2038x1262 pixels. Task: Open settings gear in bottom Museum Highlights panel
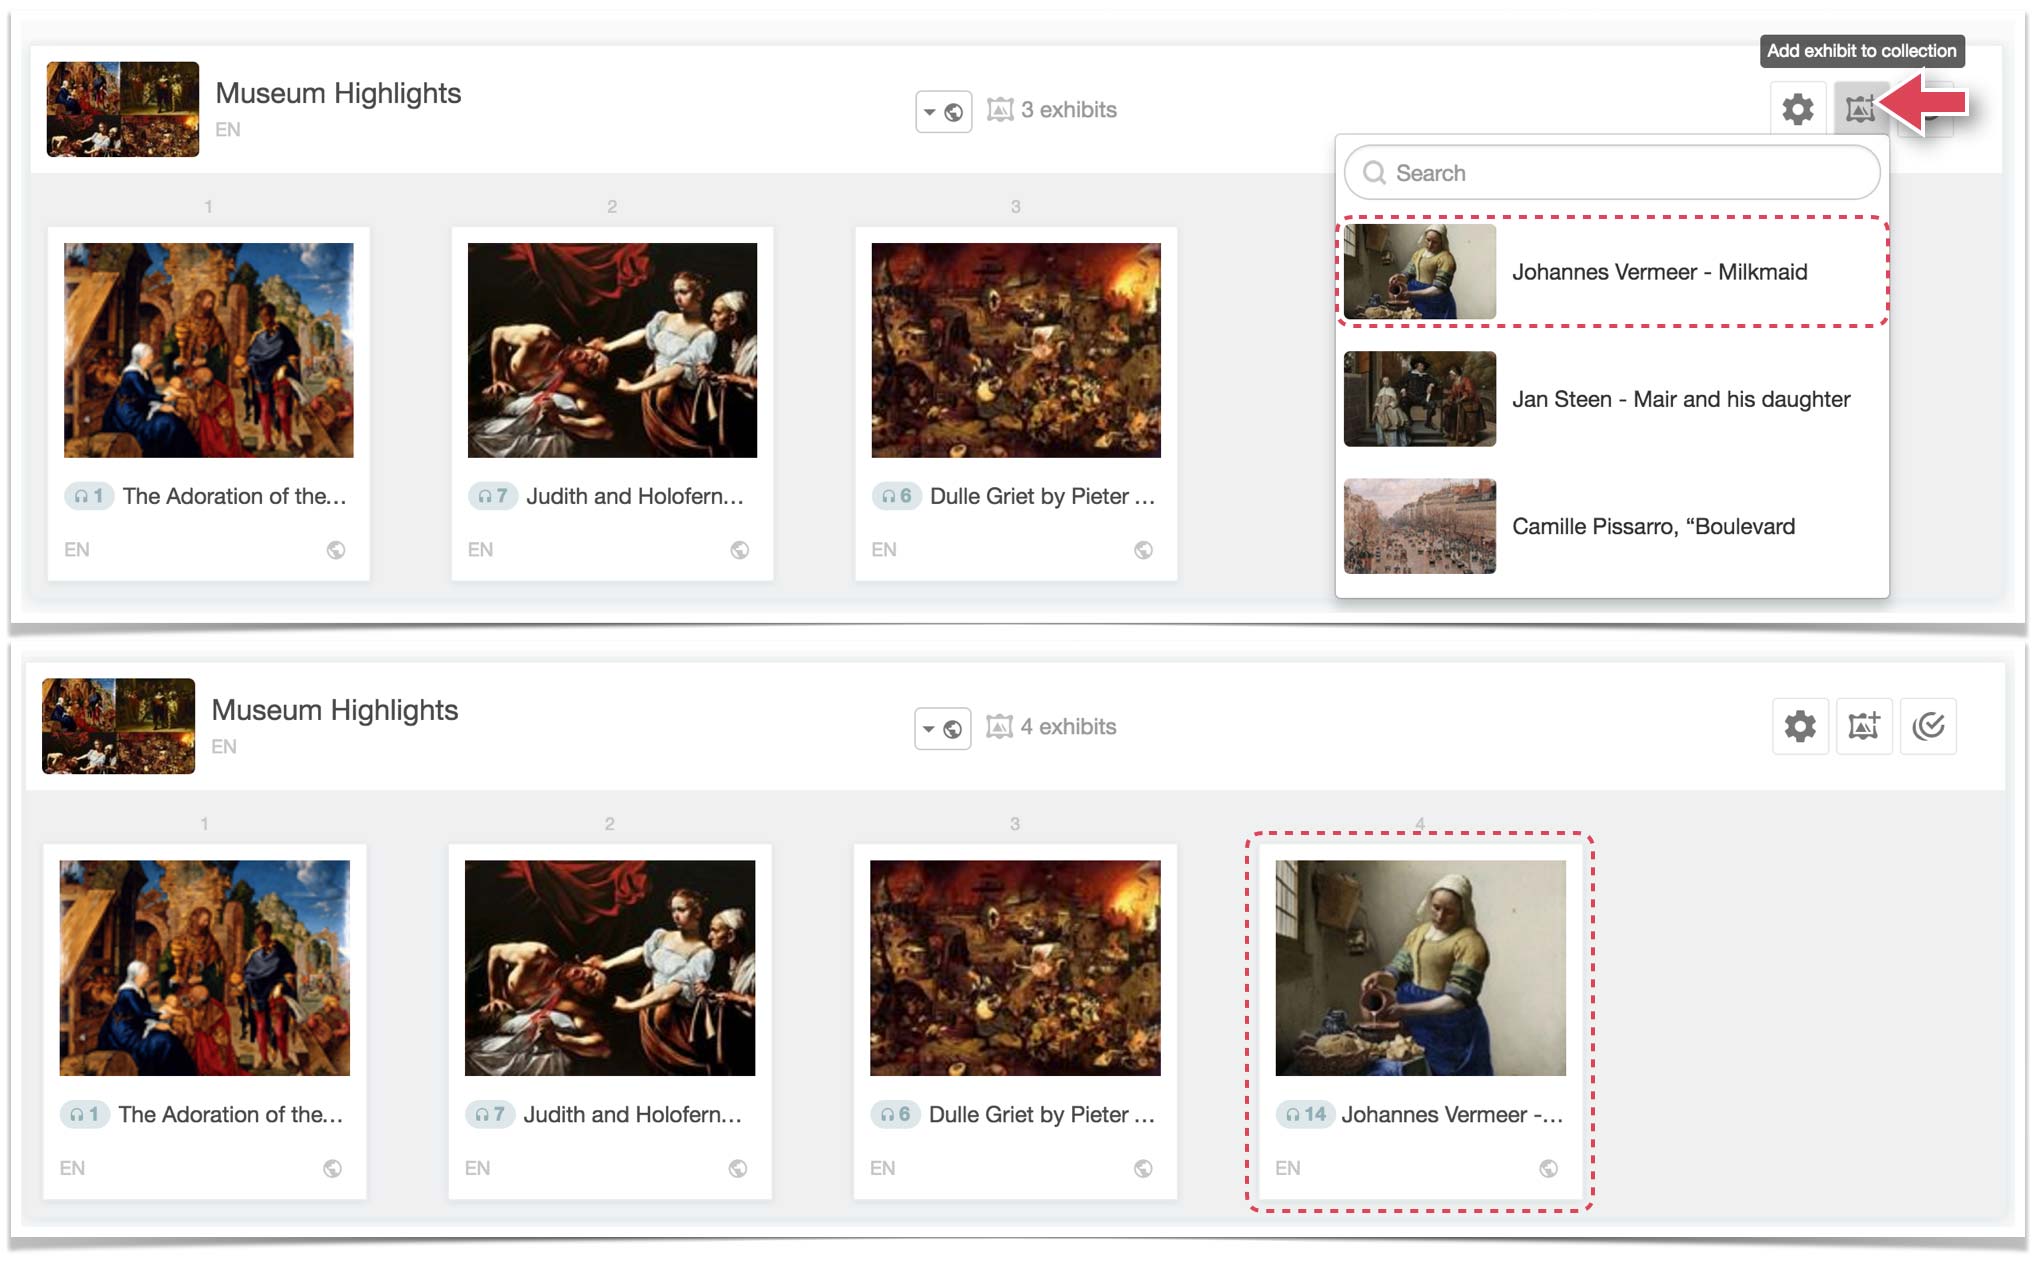click(x=1800, y=726)
